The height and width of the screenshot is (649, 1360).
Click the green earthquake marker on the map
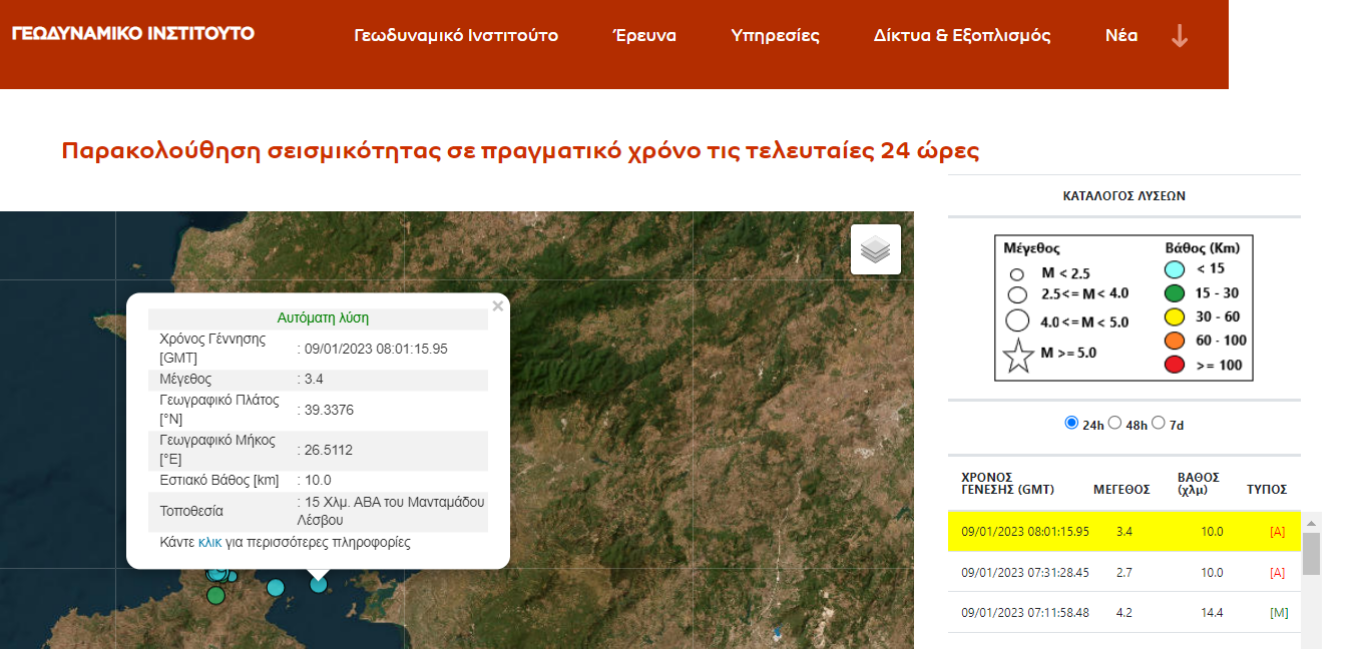[x=216, y=596]
